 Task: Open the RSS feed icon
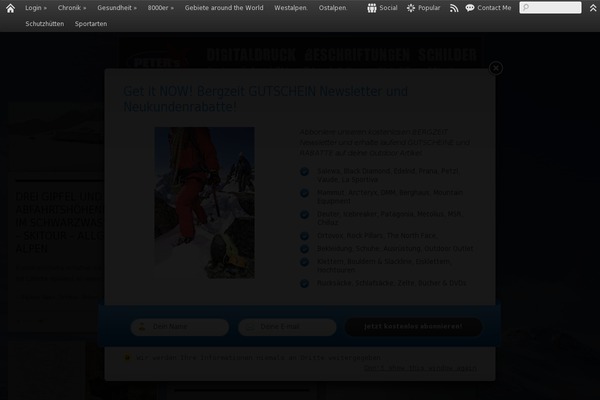[454, 8]
